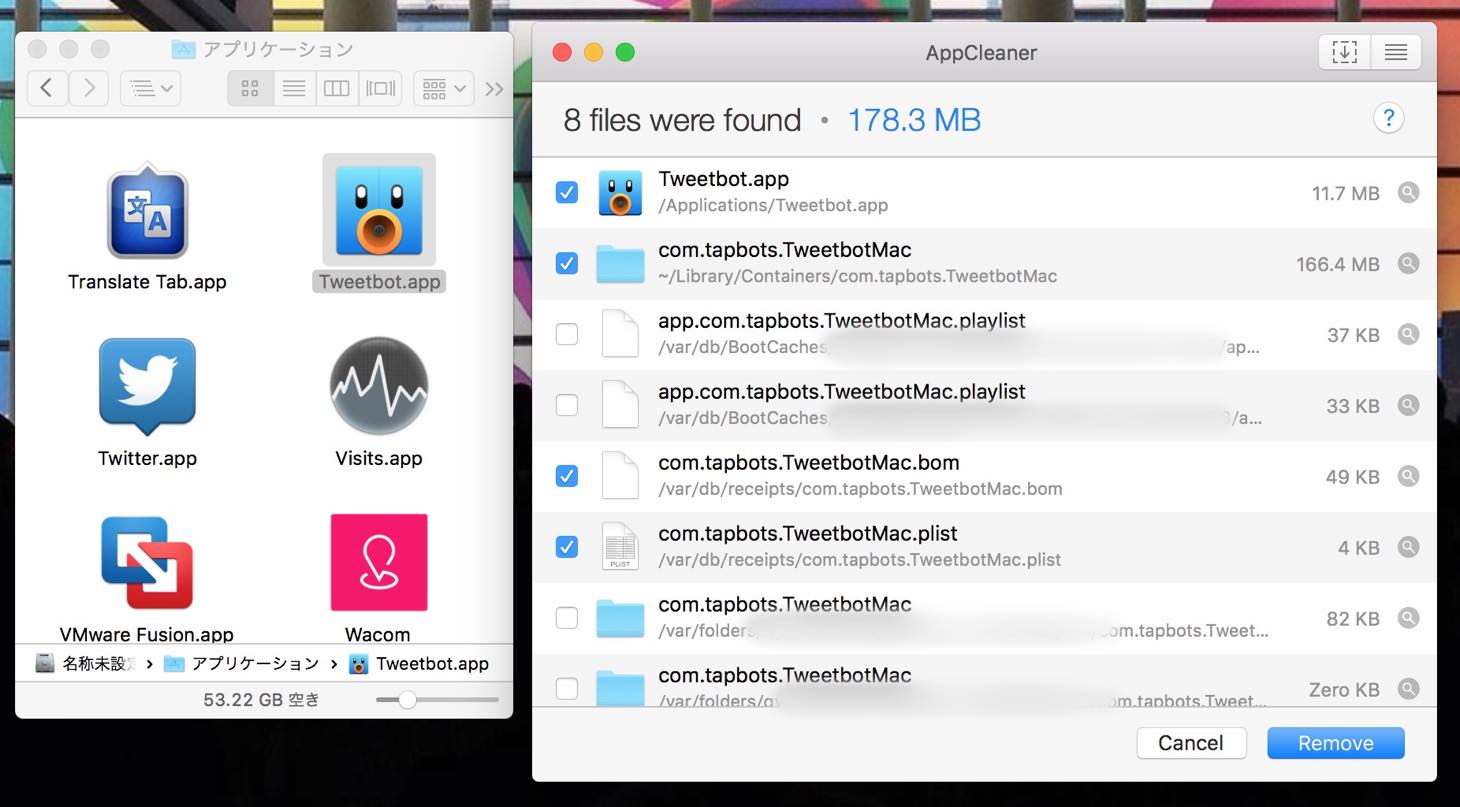
Task: Select Visits.app icon in Finder window
Action: pos(379,386)
